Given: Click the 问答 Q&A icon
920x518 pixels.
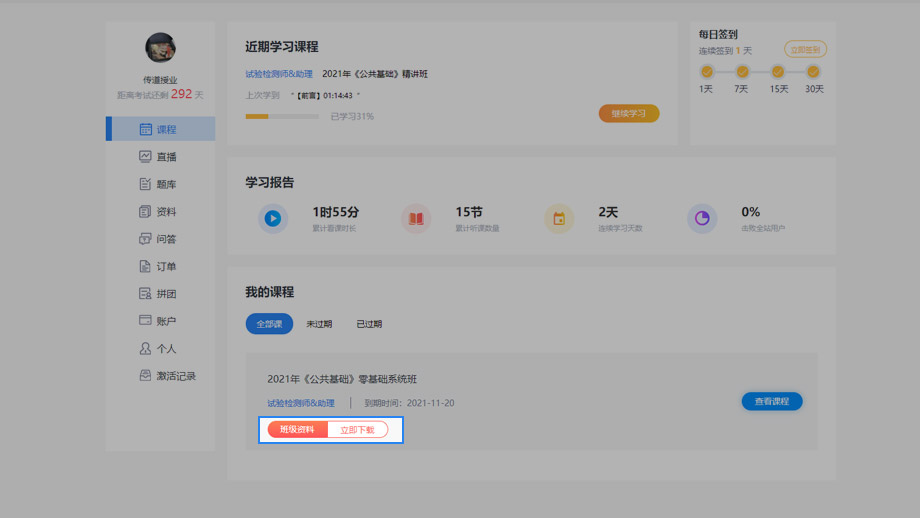Looking at the screenshot, I should pyautogui.click(x=146, y=239).
